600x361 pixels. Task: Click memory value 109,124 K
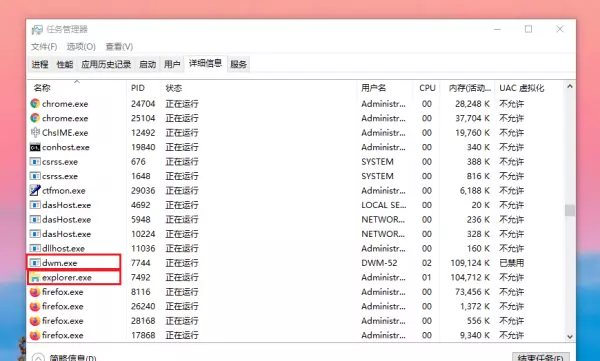(470, 263)
